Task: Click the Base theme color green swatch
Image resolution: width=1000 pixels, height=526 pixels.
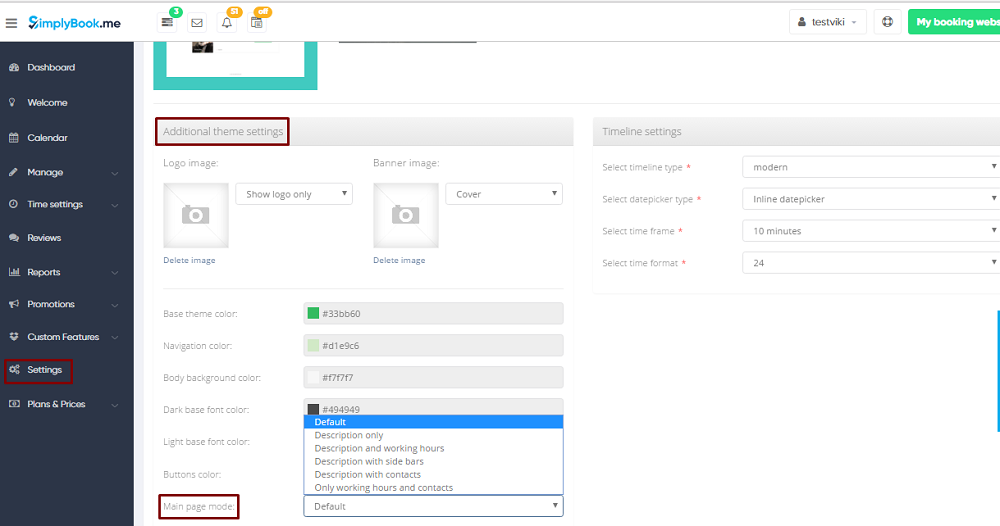Action: point(313,313)
